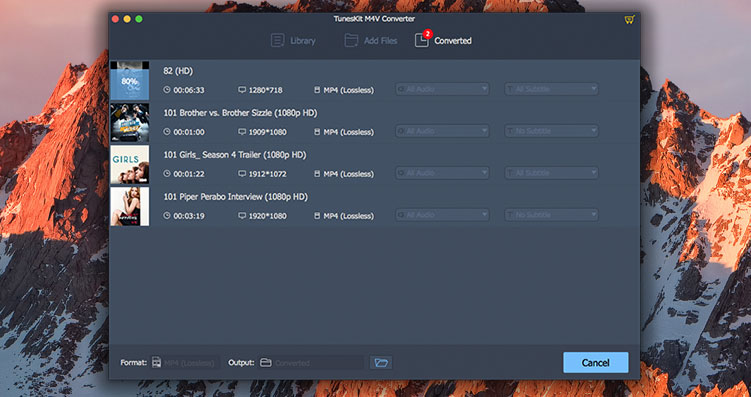This screenshot has width=751, height=397.
Task: Click monitor icon next to 1912*1072
Action: [242, 174]
